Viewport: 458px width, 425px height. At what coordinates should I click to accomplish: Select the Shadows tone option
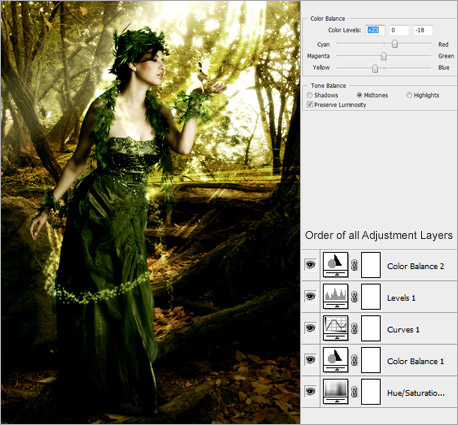pos(309,95)
